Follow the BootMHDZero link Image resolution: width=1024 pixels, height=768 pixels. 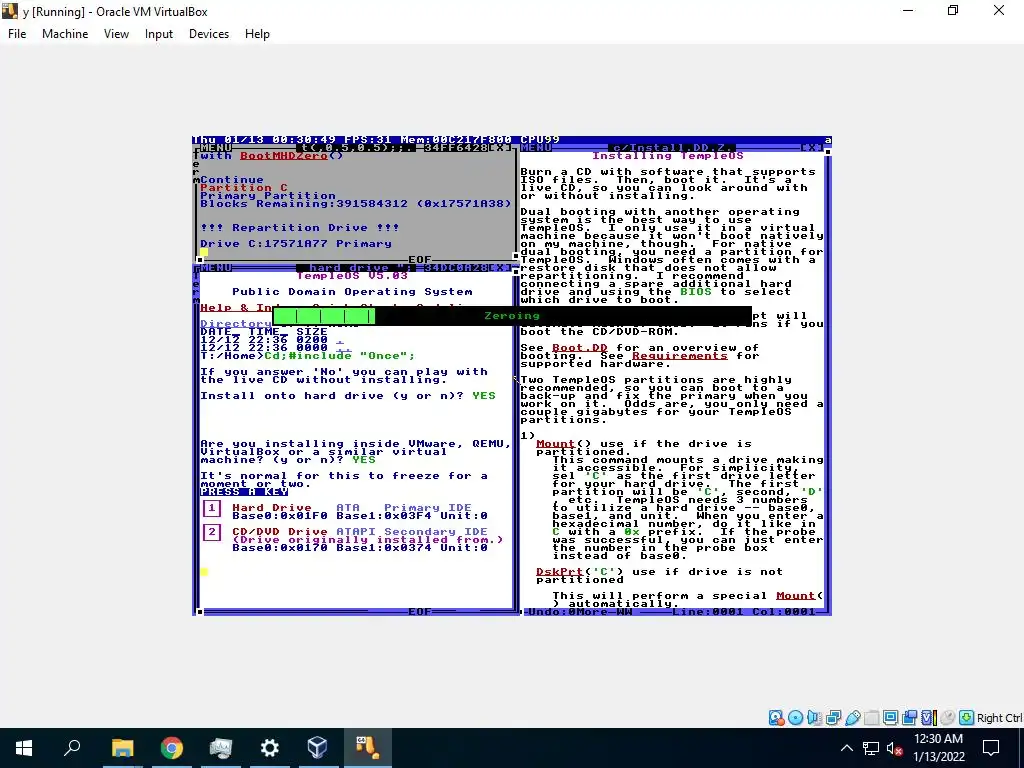click(284, 155)
